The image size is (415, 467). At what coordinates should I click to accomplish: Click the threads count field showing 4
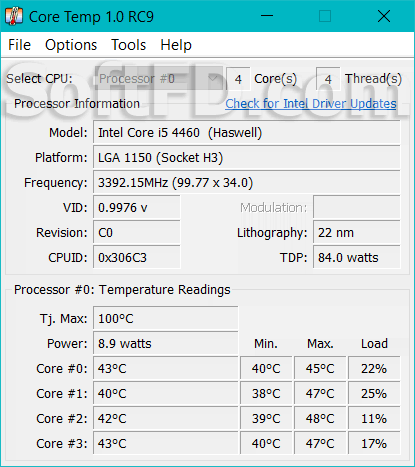click(328, 79)
